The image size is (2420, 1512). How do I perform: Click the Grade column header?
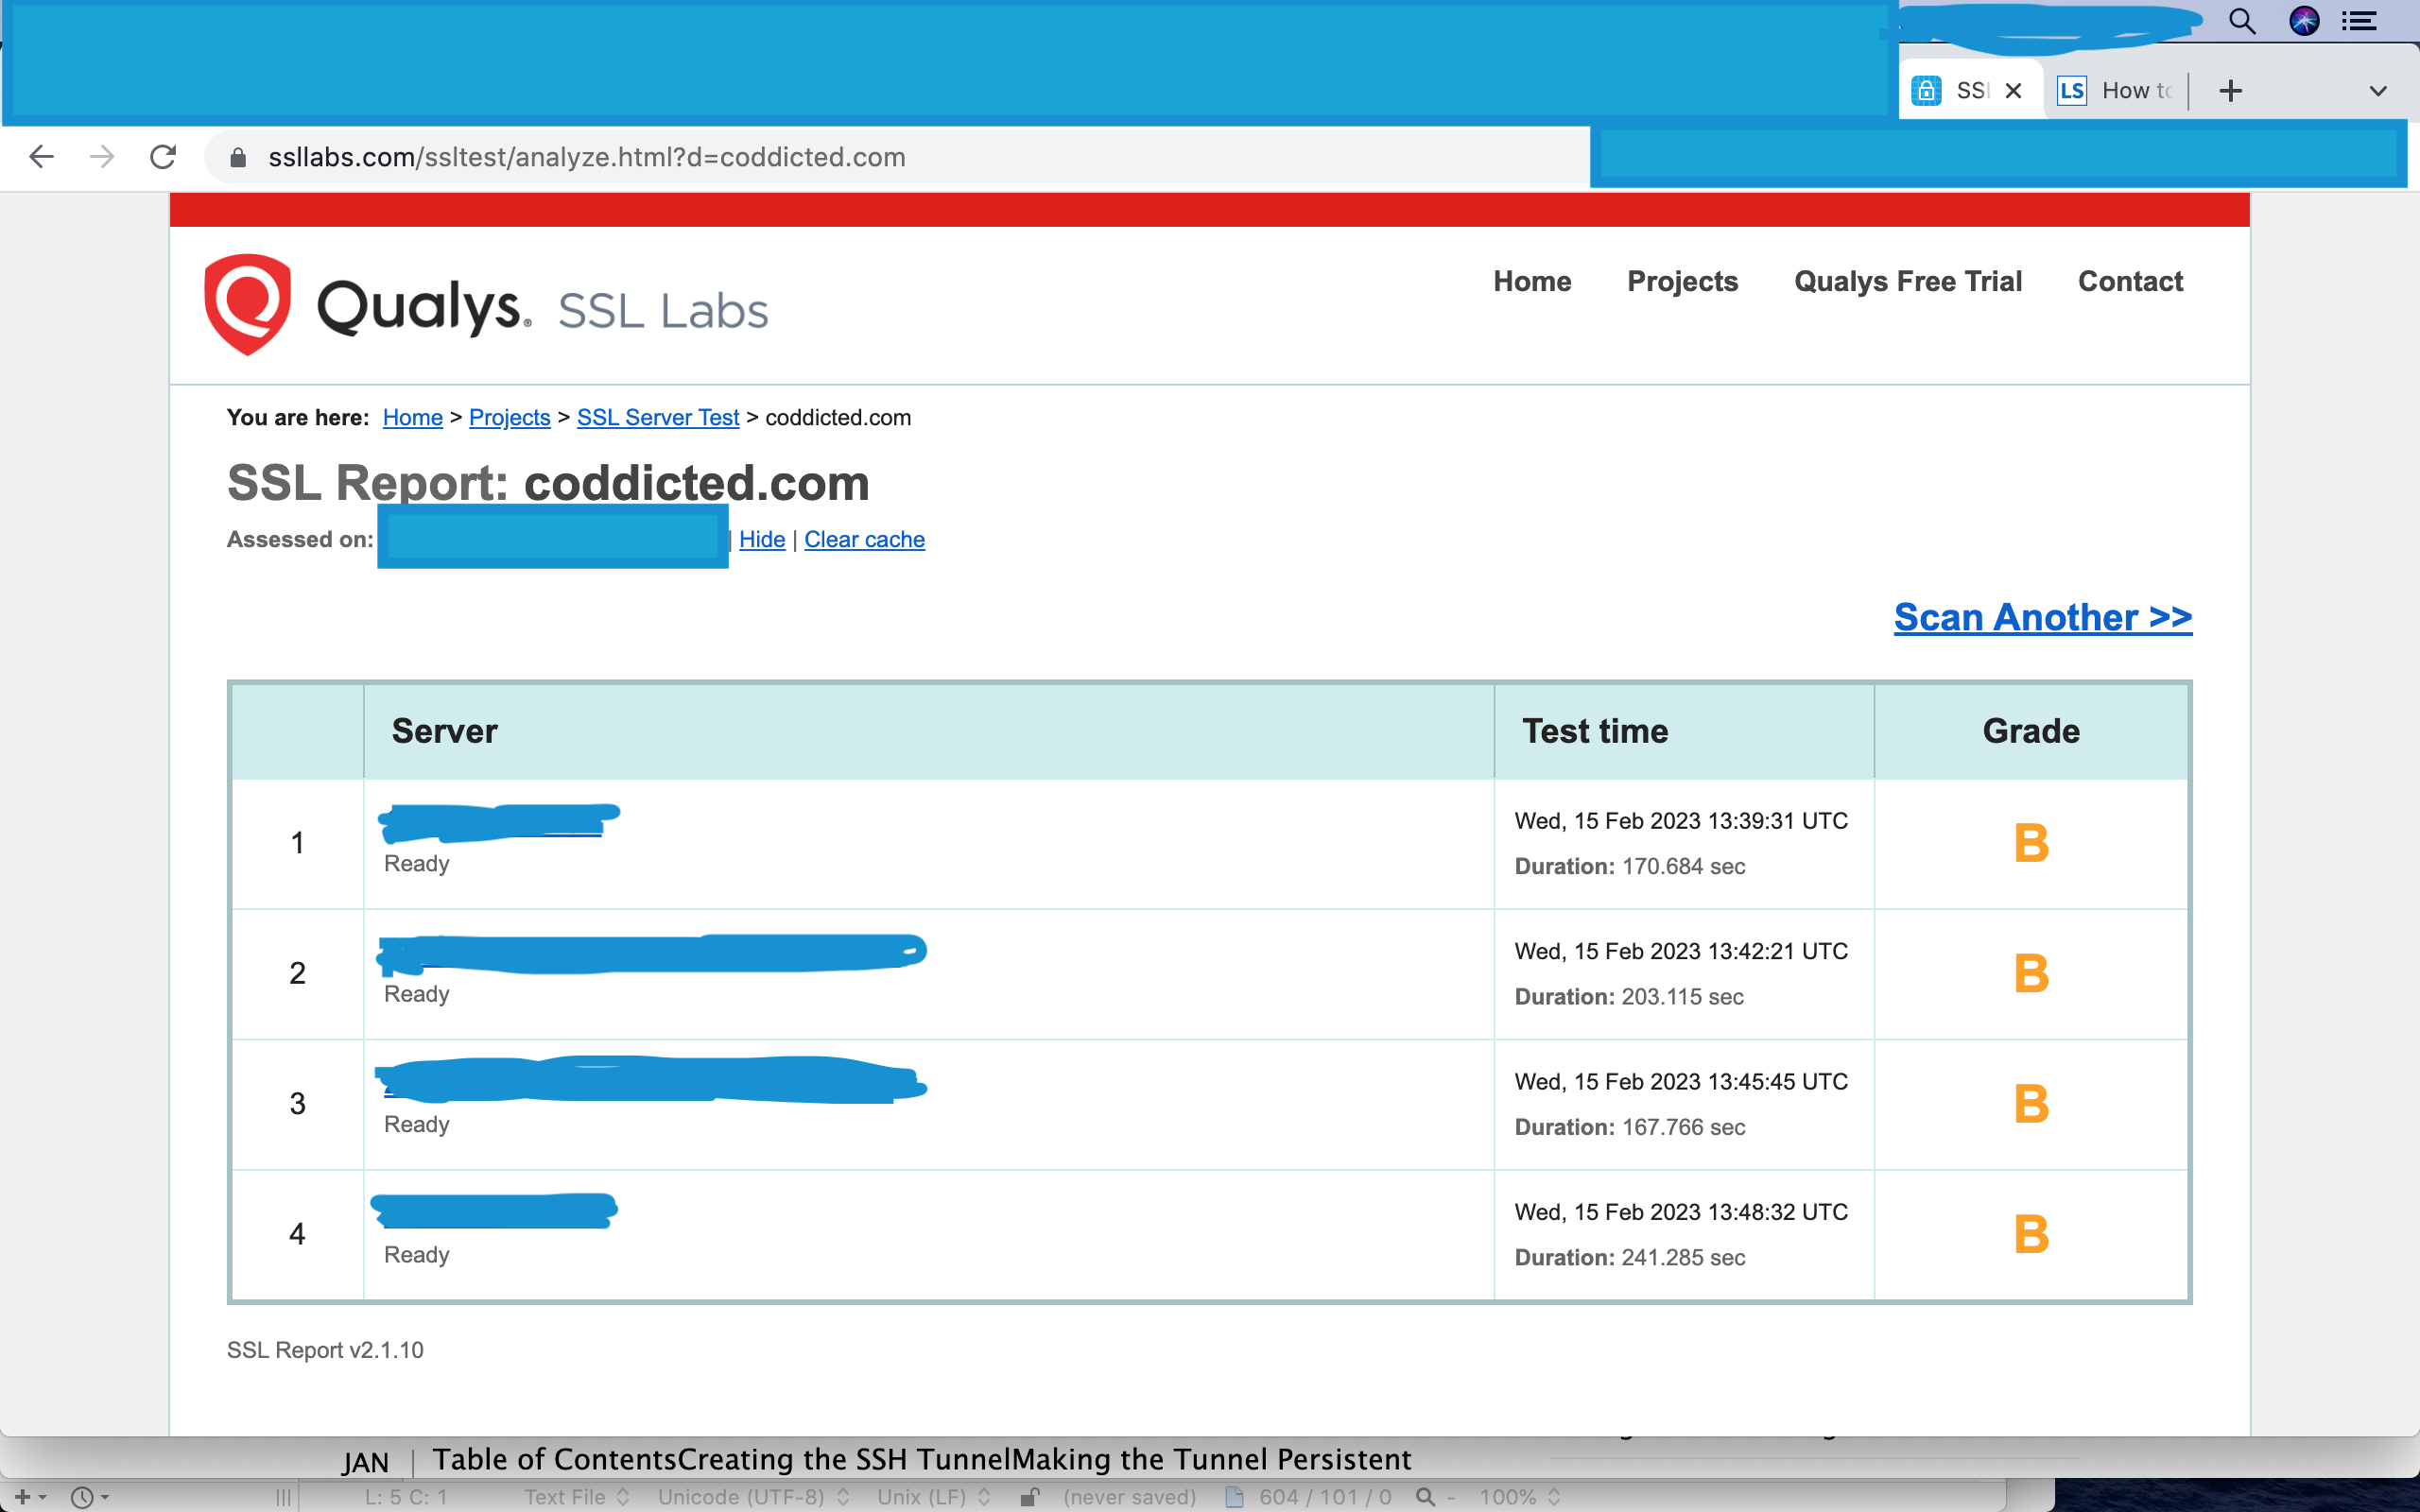tap(2031, 731)
